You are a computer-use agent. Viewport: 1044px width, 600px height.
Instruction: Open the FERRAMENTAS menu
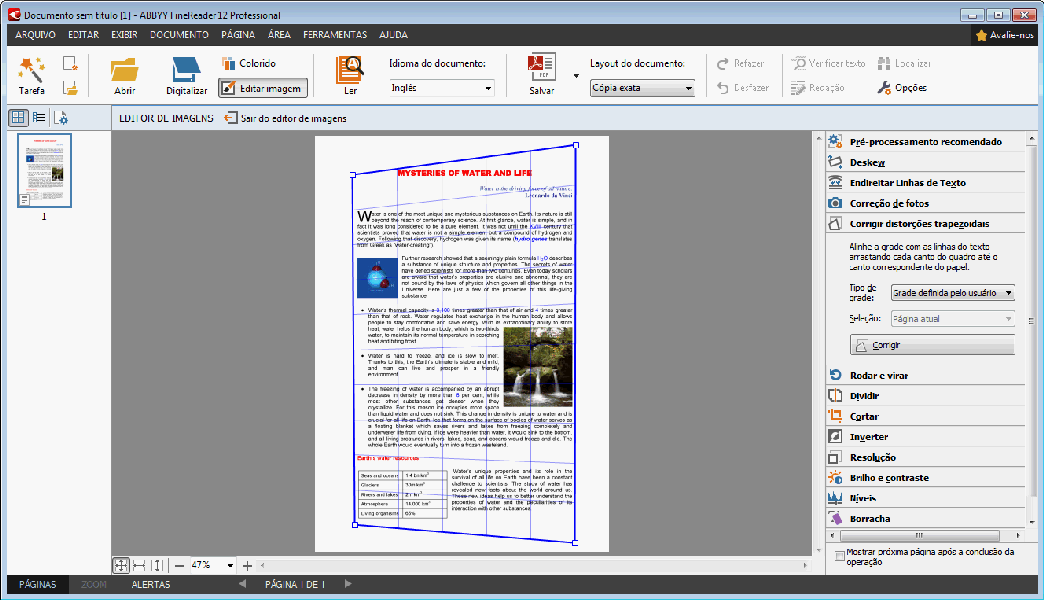pos(334,34)
